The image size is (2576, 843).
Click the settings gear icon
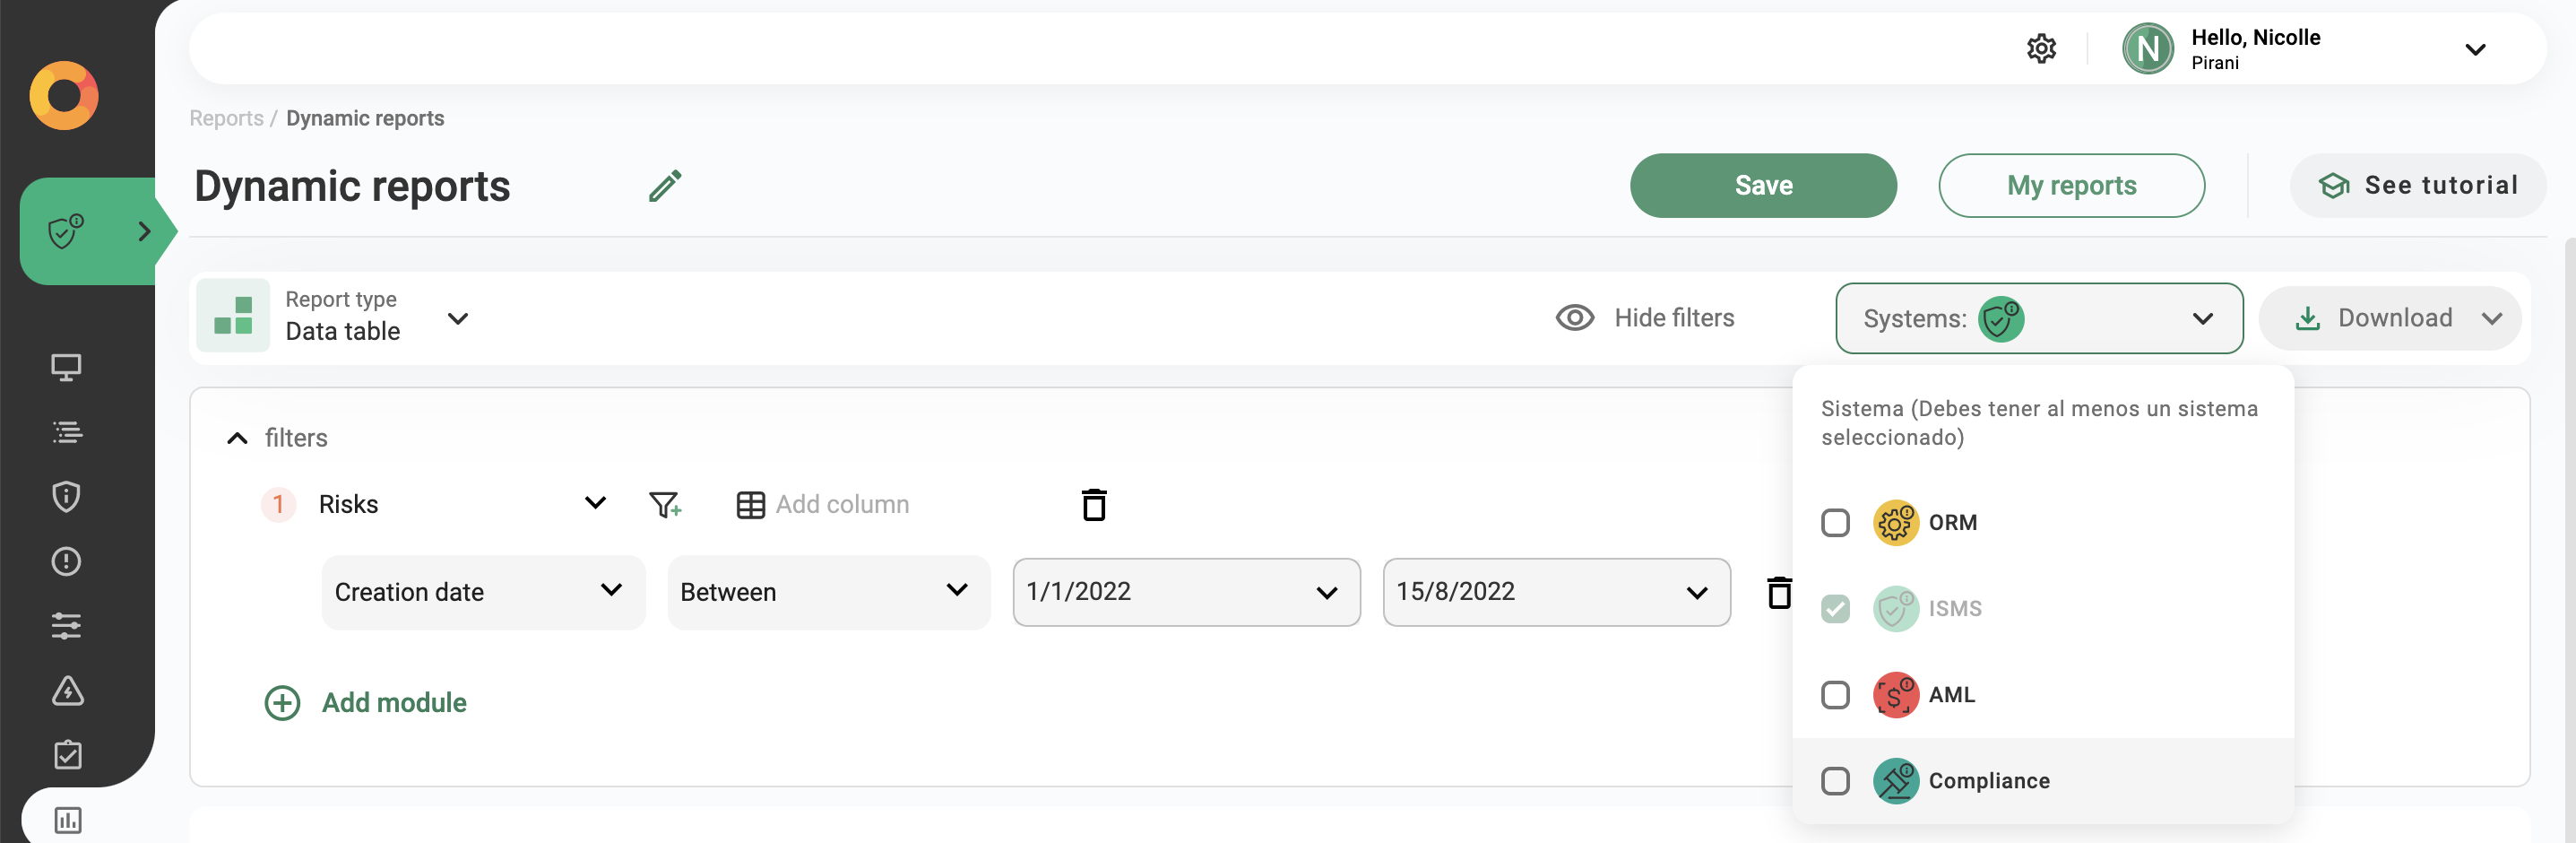point(2041,47)
